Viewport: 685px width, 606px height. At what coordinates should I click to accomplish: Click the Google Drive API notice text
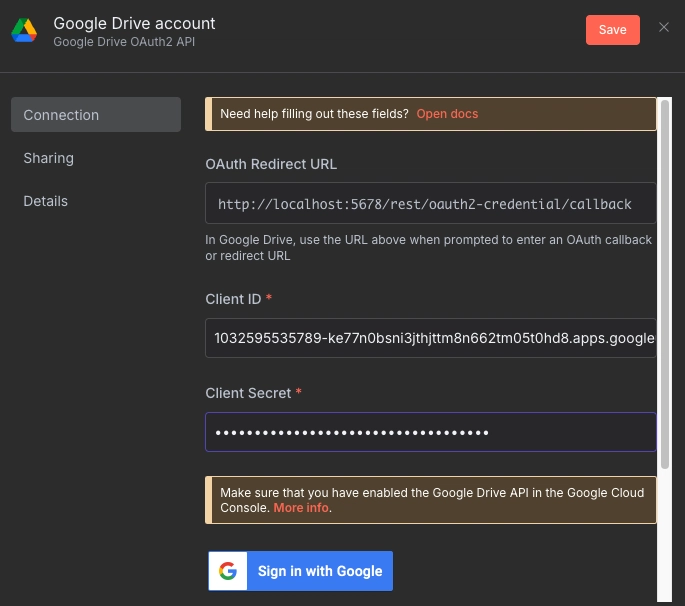[x=432, y=500]
